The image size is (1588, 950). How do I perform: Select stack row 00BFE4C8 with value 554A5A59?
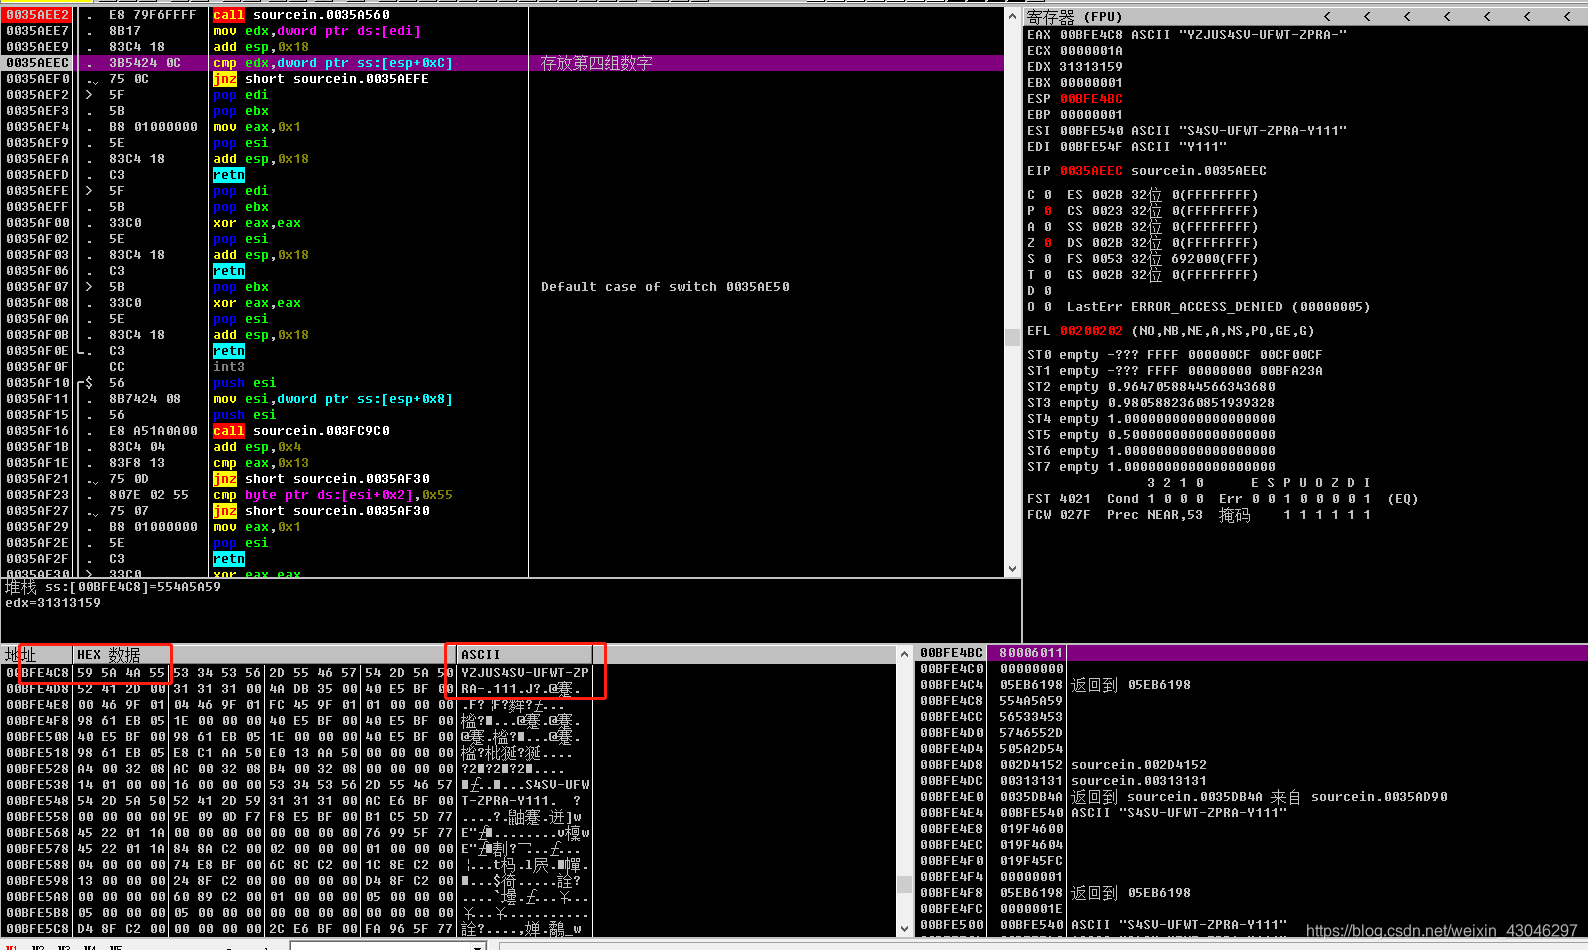1252,701
